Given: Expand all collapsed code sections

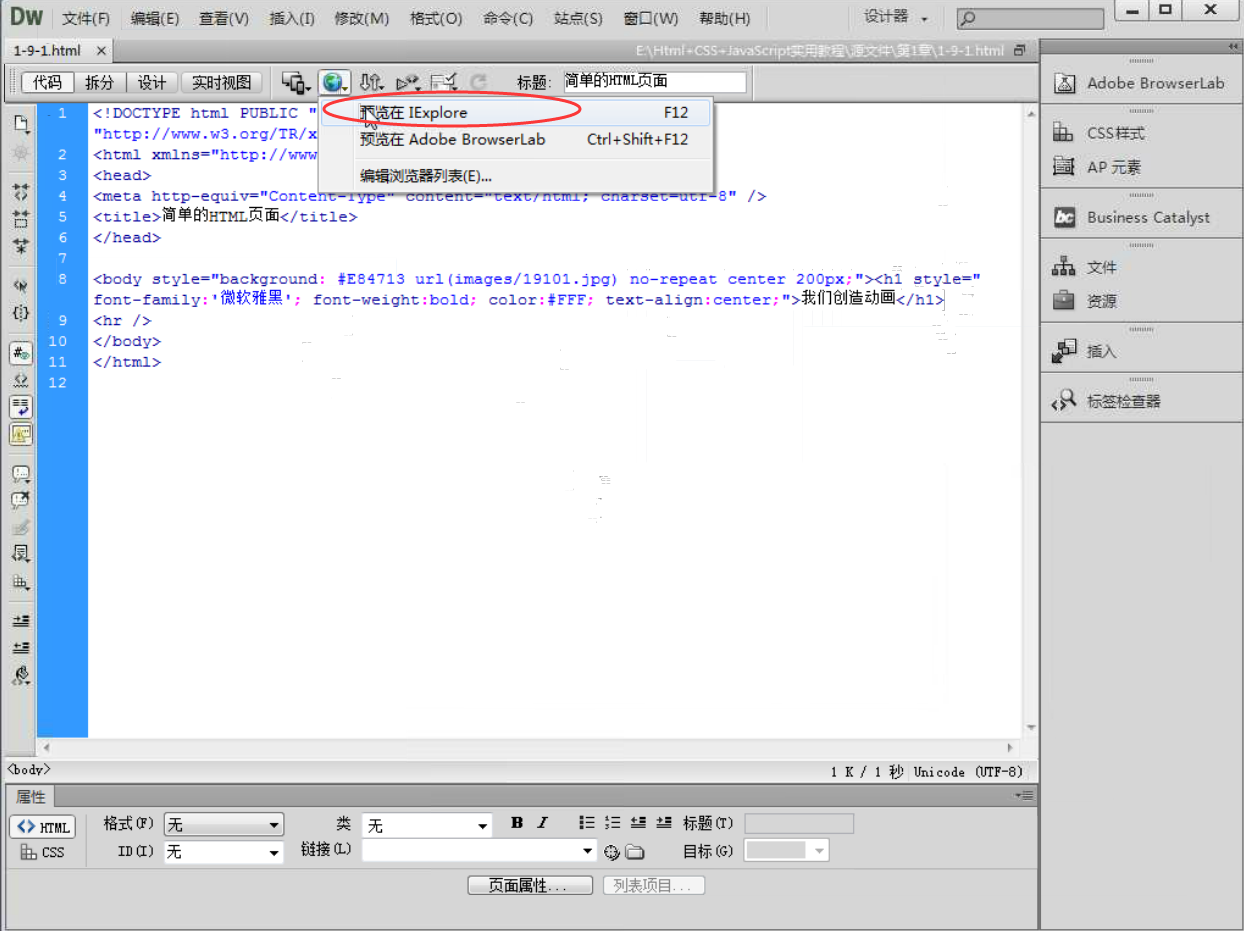Looking at the screenshot, I should pos(21,245).
